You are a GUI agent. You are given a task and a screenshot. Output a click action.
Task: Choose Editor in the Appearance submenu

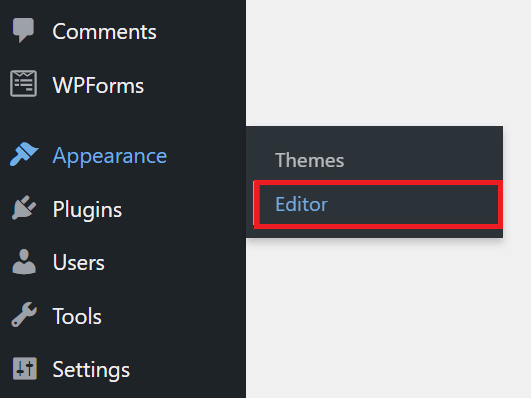(x=378, y=204)
